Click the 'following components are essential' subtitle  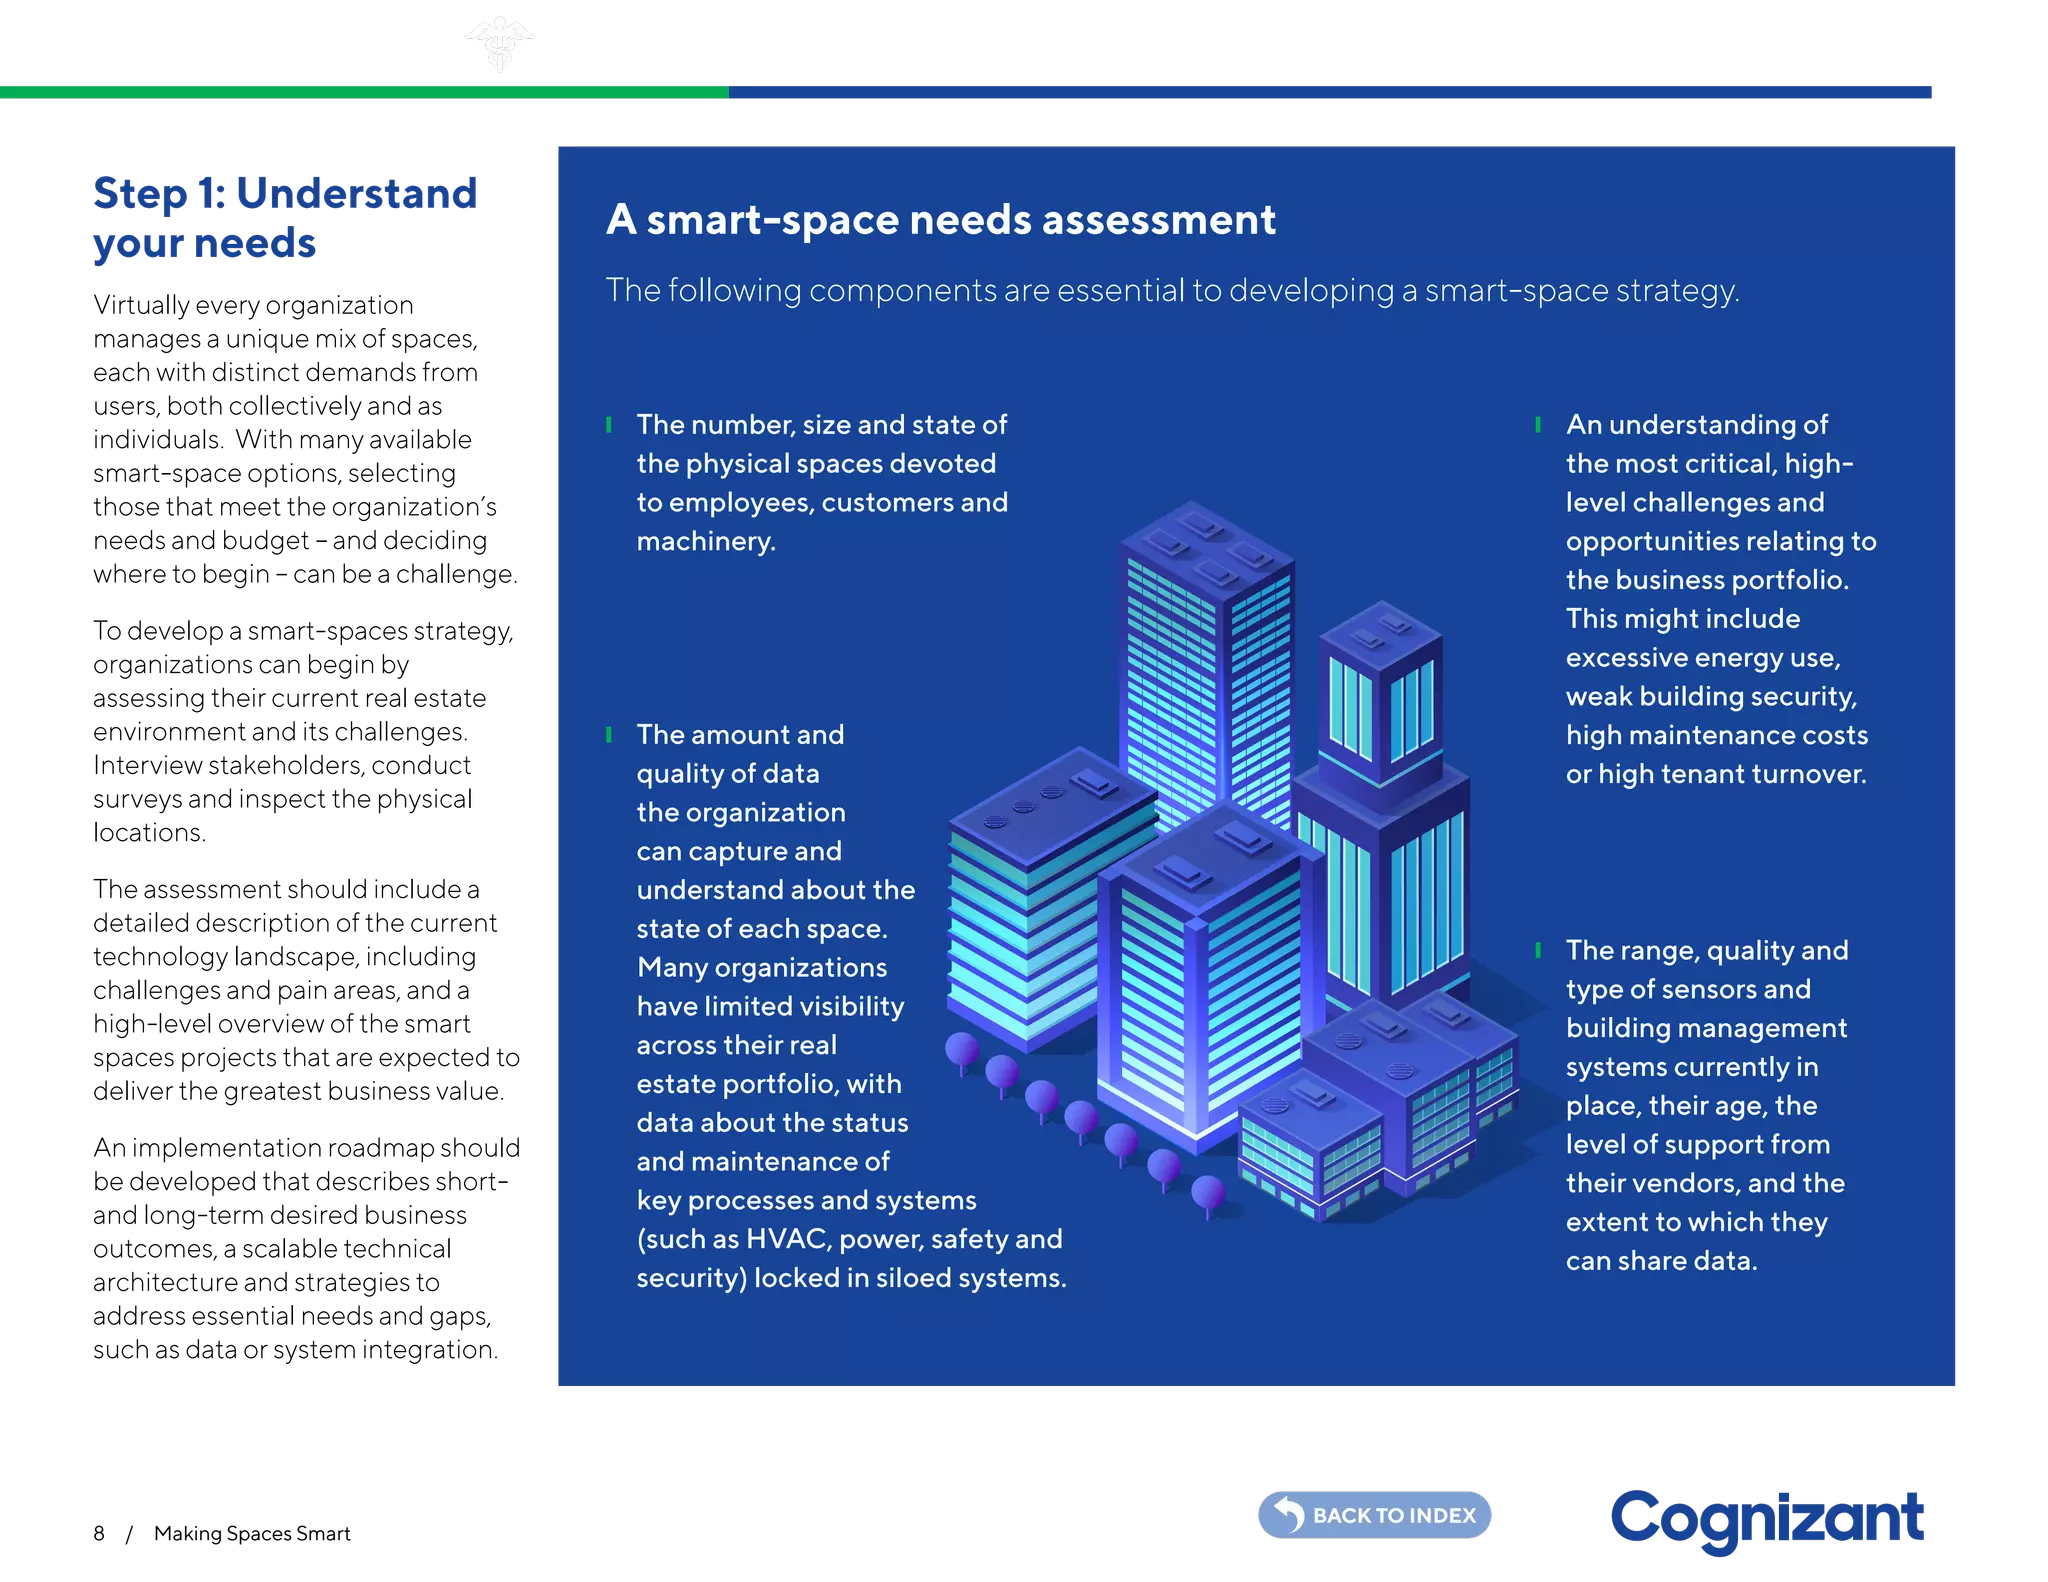1172,291
